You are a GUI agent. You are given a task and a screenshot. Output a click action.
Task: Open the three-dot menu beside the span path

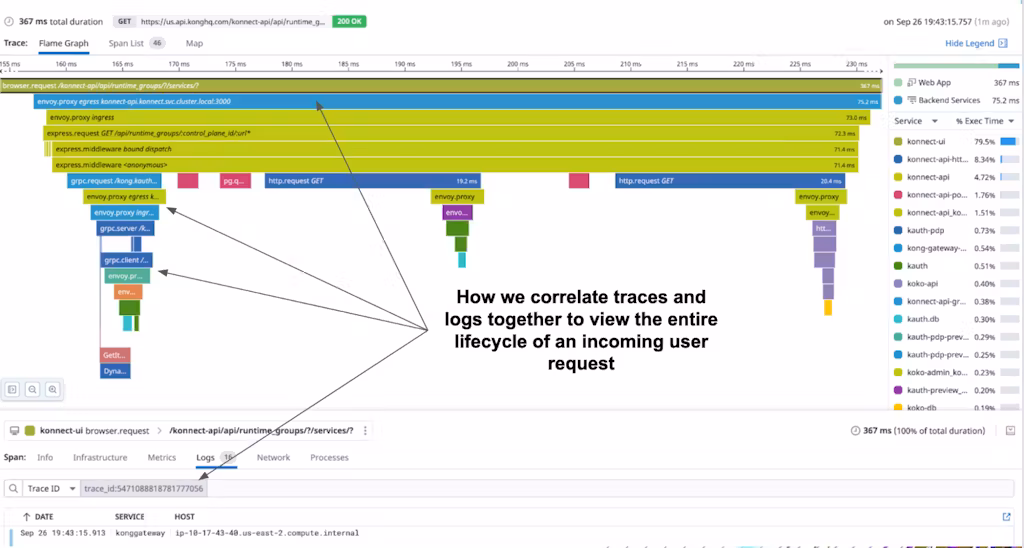[365, 431]
